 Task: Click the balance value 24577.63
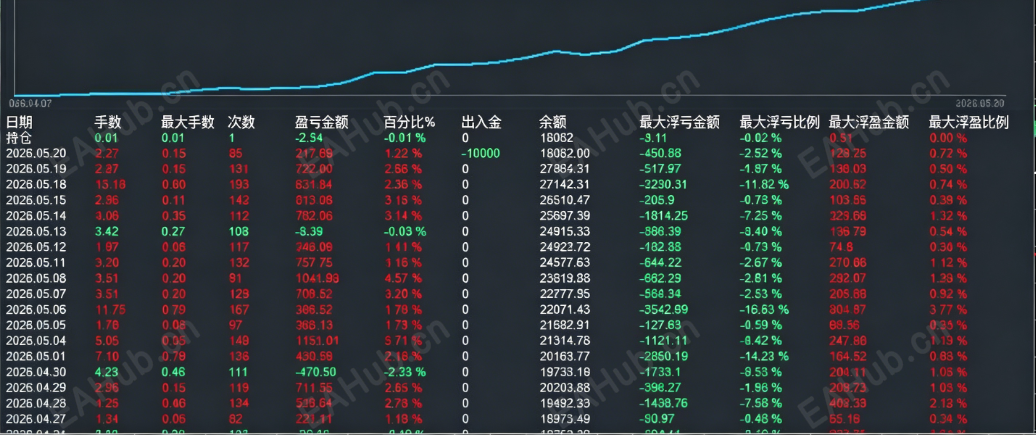coord(564,262)
